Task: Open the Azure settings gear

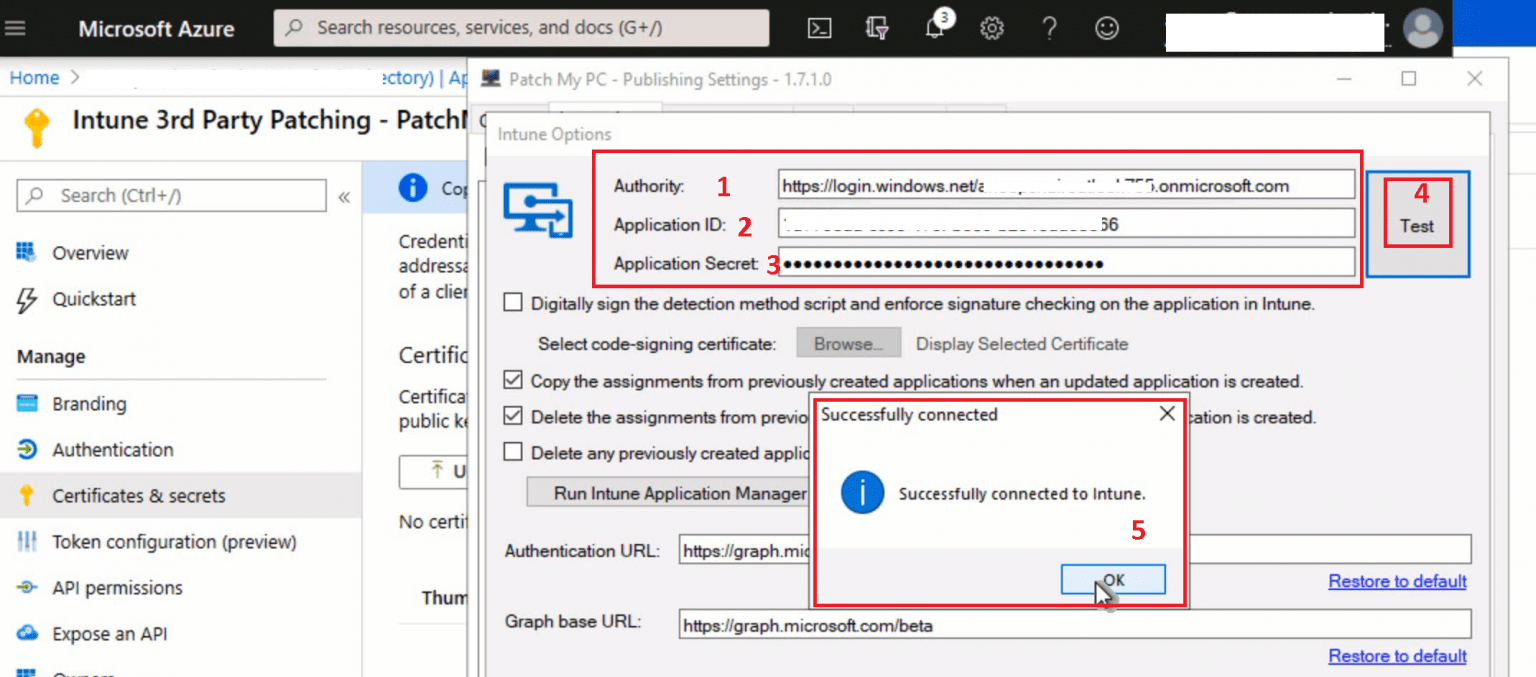Action: point(992,29)
